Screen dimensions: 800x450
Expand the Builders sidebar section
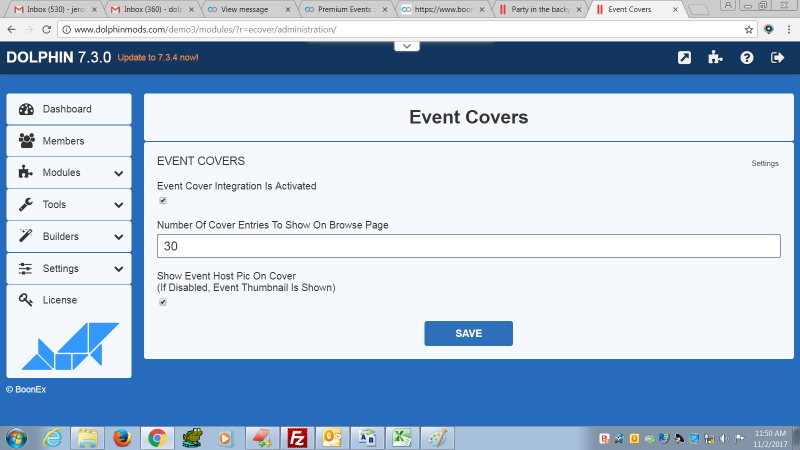pyautogui.click(x=69, y=237)
